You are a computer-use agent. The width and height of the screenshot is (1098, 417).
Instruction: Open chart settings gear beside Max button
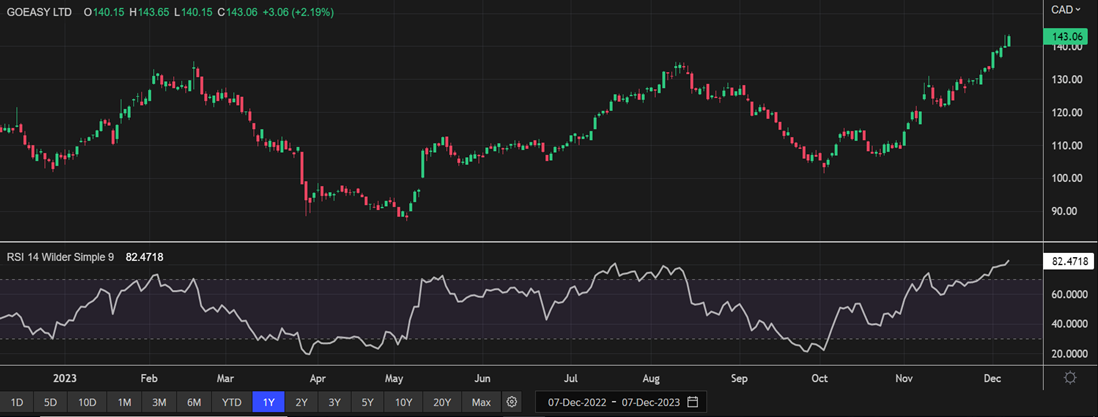pyautogui.click(x=512, y=402)
